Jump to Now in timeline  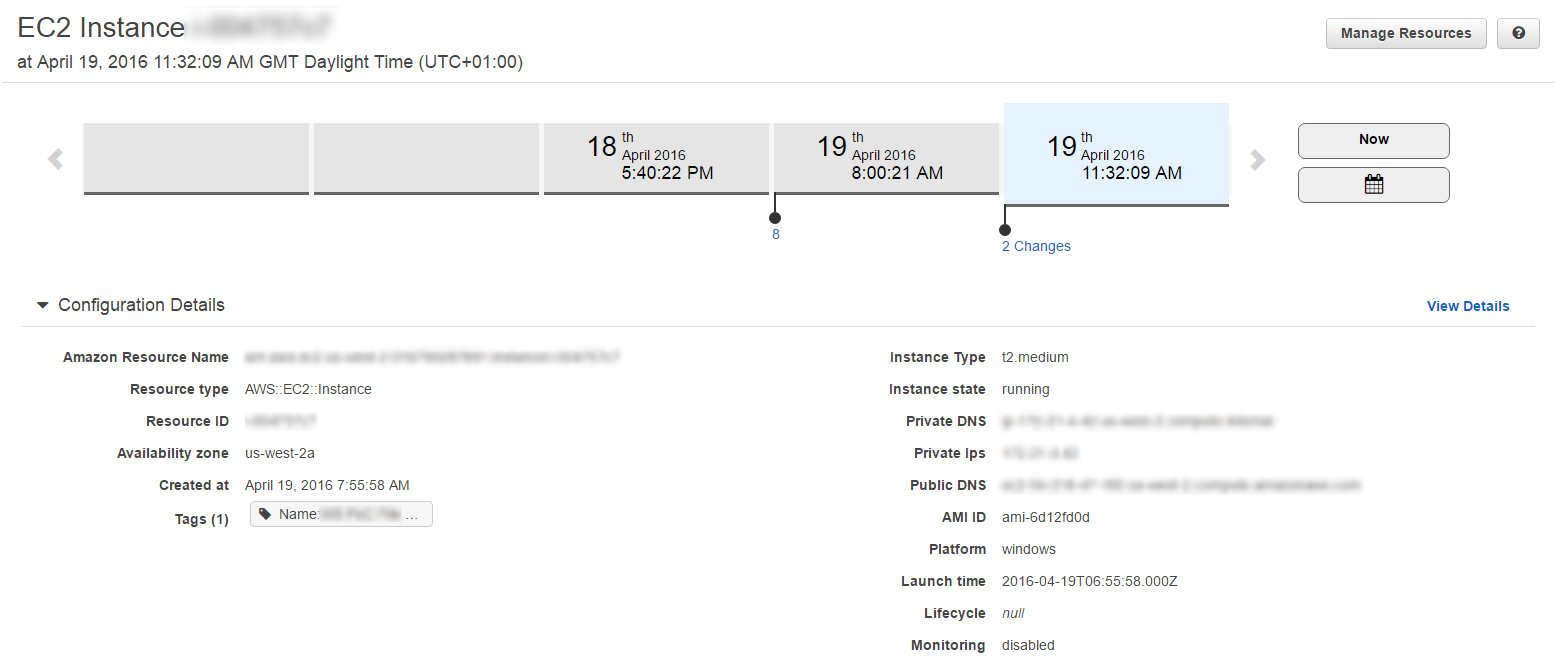click(1373, 140)
